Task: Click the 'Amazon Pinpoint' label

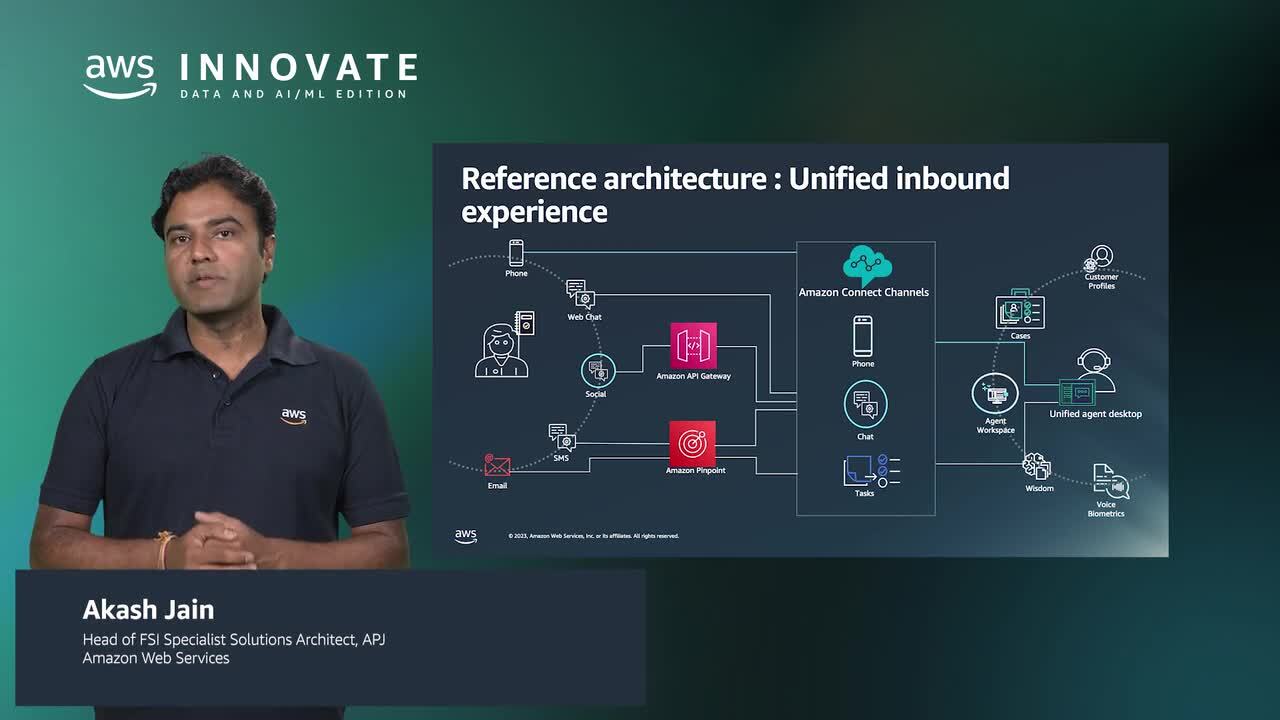Action: 695,470
